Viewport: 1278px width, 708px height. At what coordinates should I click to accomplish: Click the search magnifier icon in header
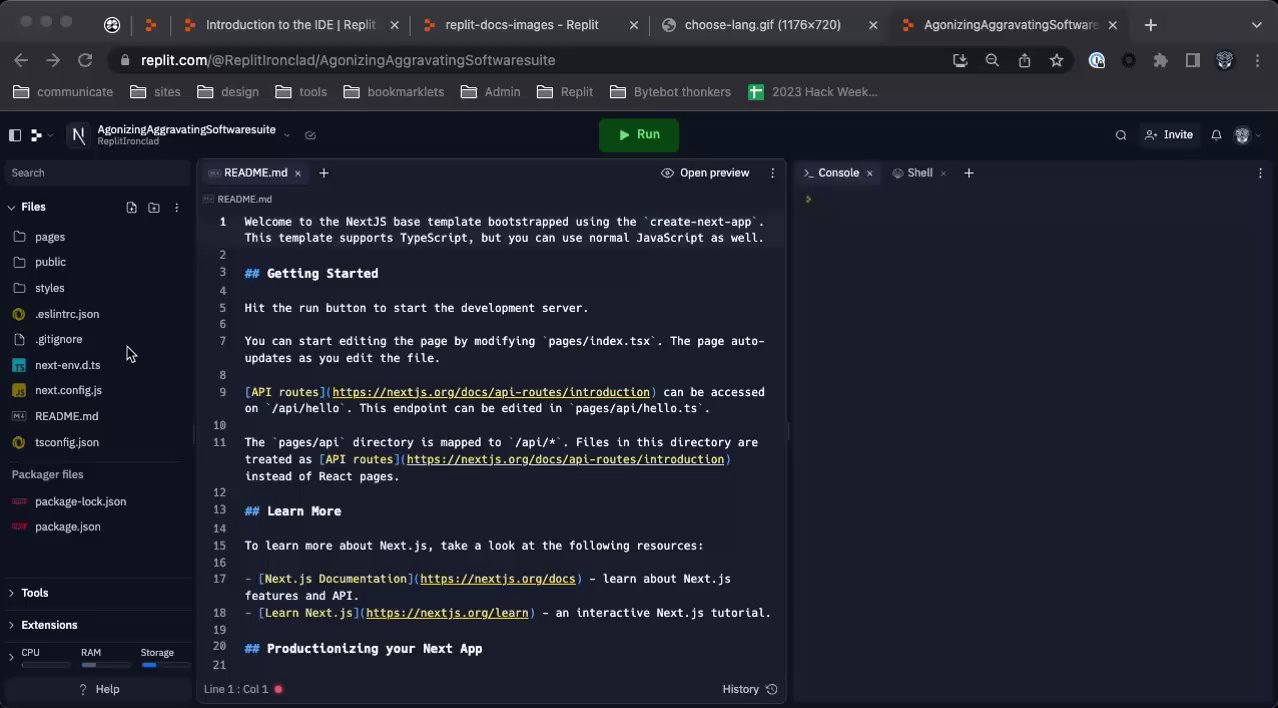[1121, 135]
